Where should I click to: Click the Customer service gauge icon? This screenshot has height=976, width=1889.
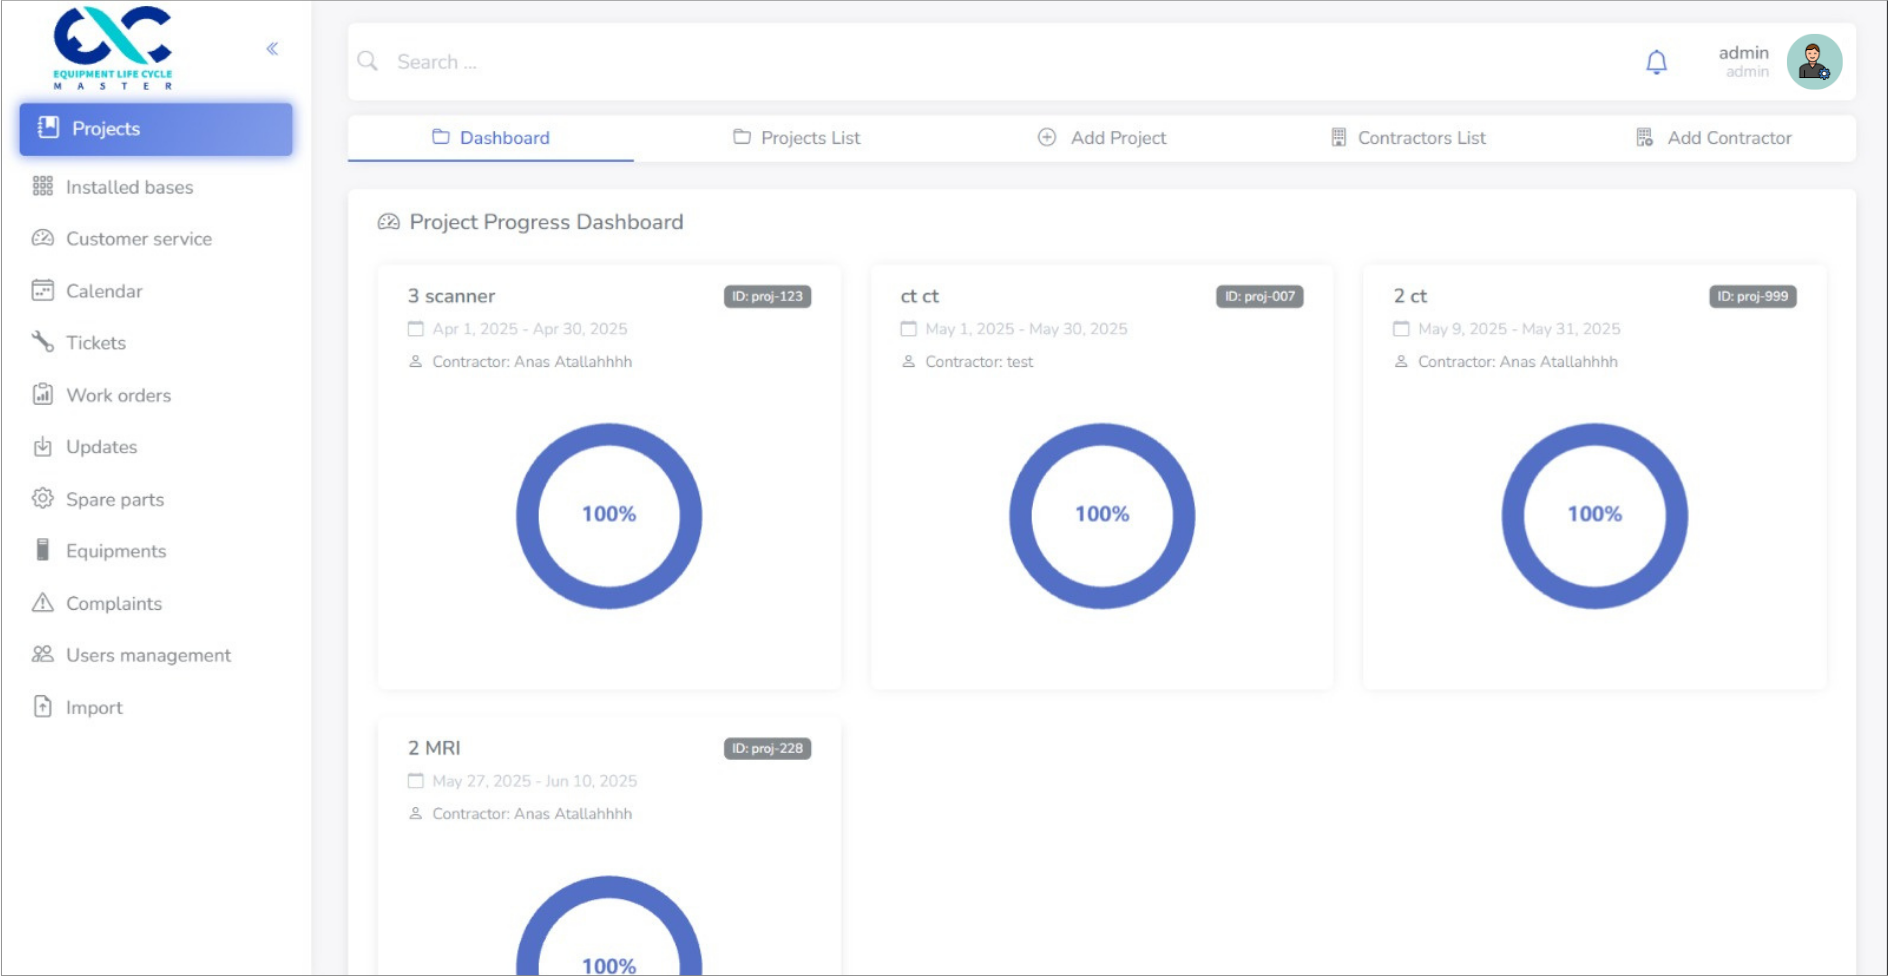[x=42, y=238]
